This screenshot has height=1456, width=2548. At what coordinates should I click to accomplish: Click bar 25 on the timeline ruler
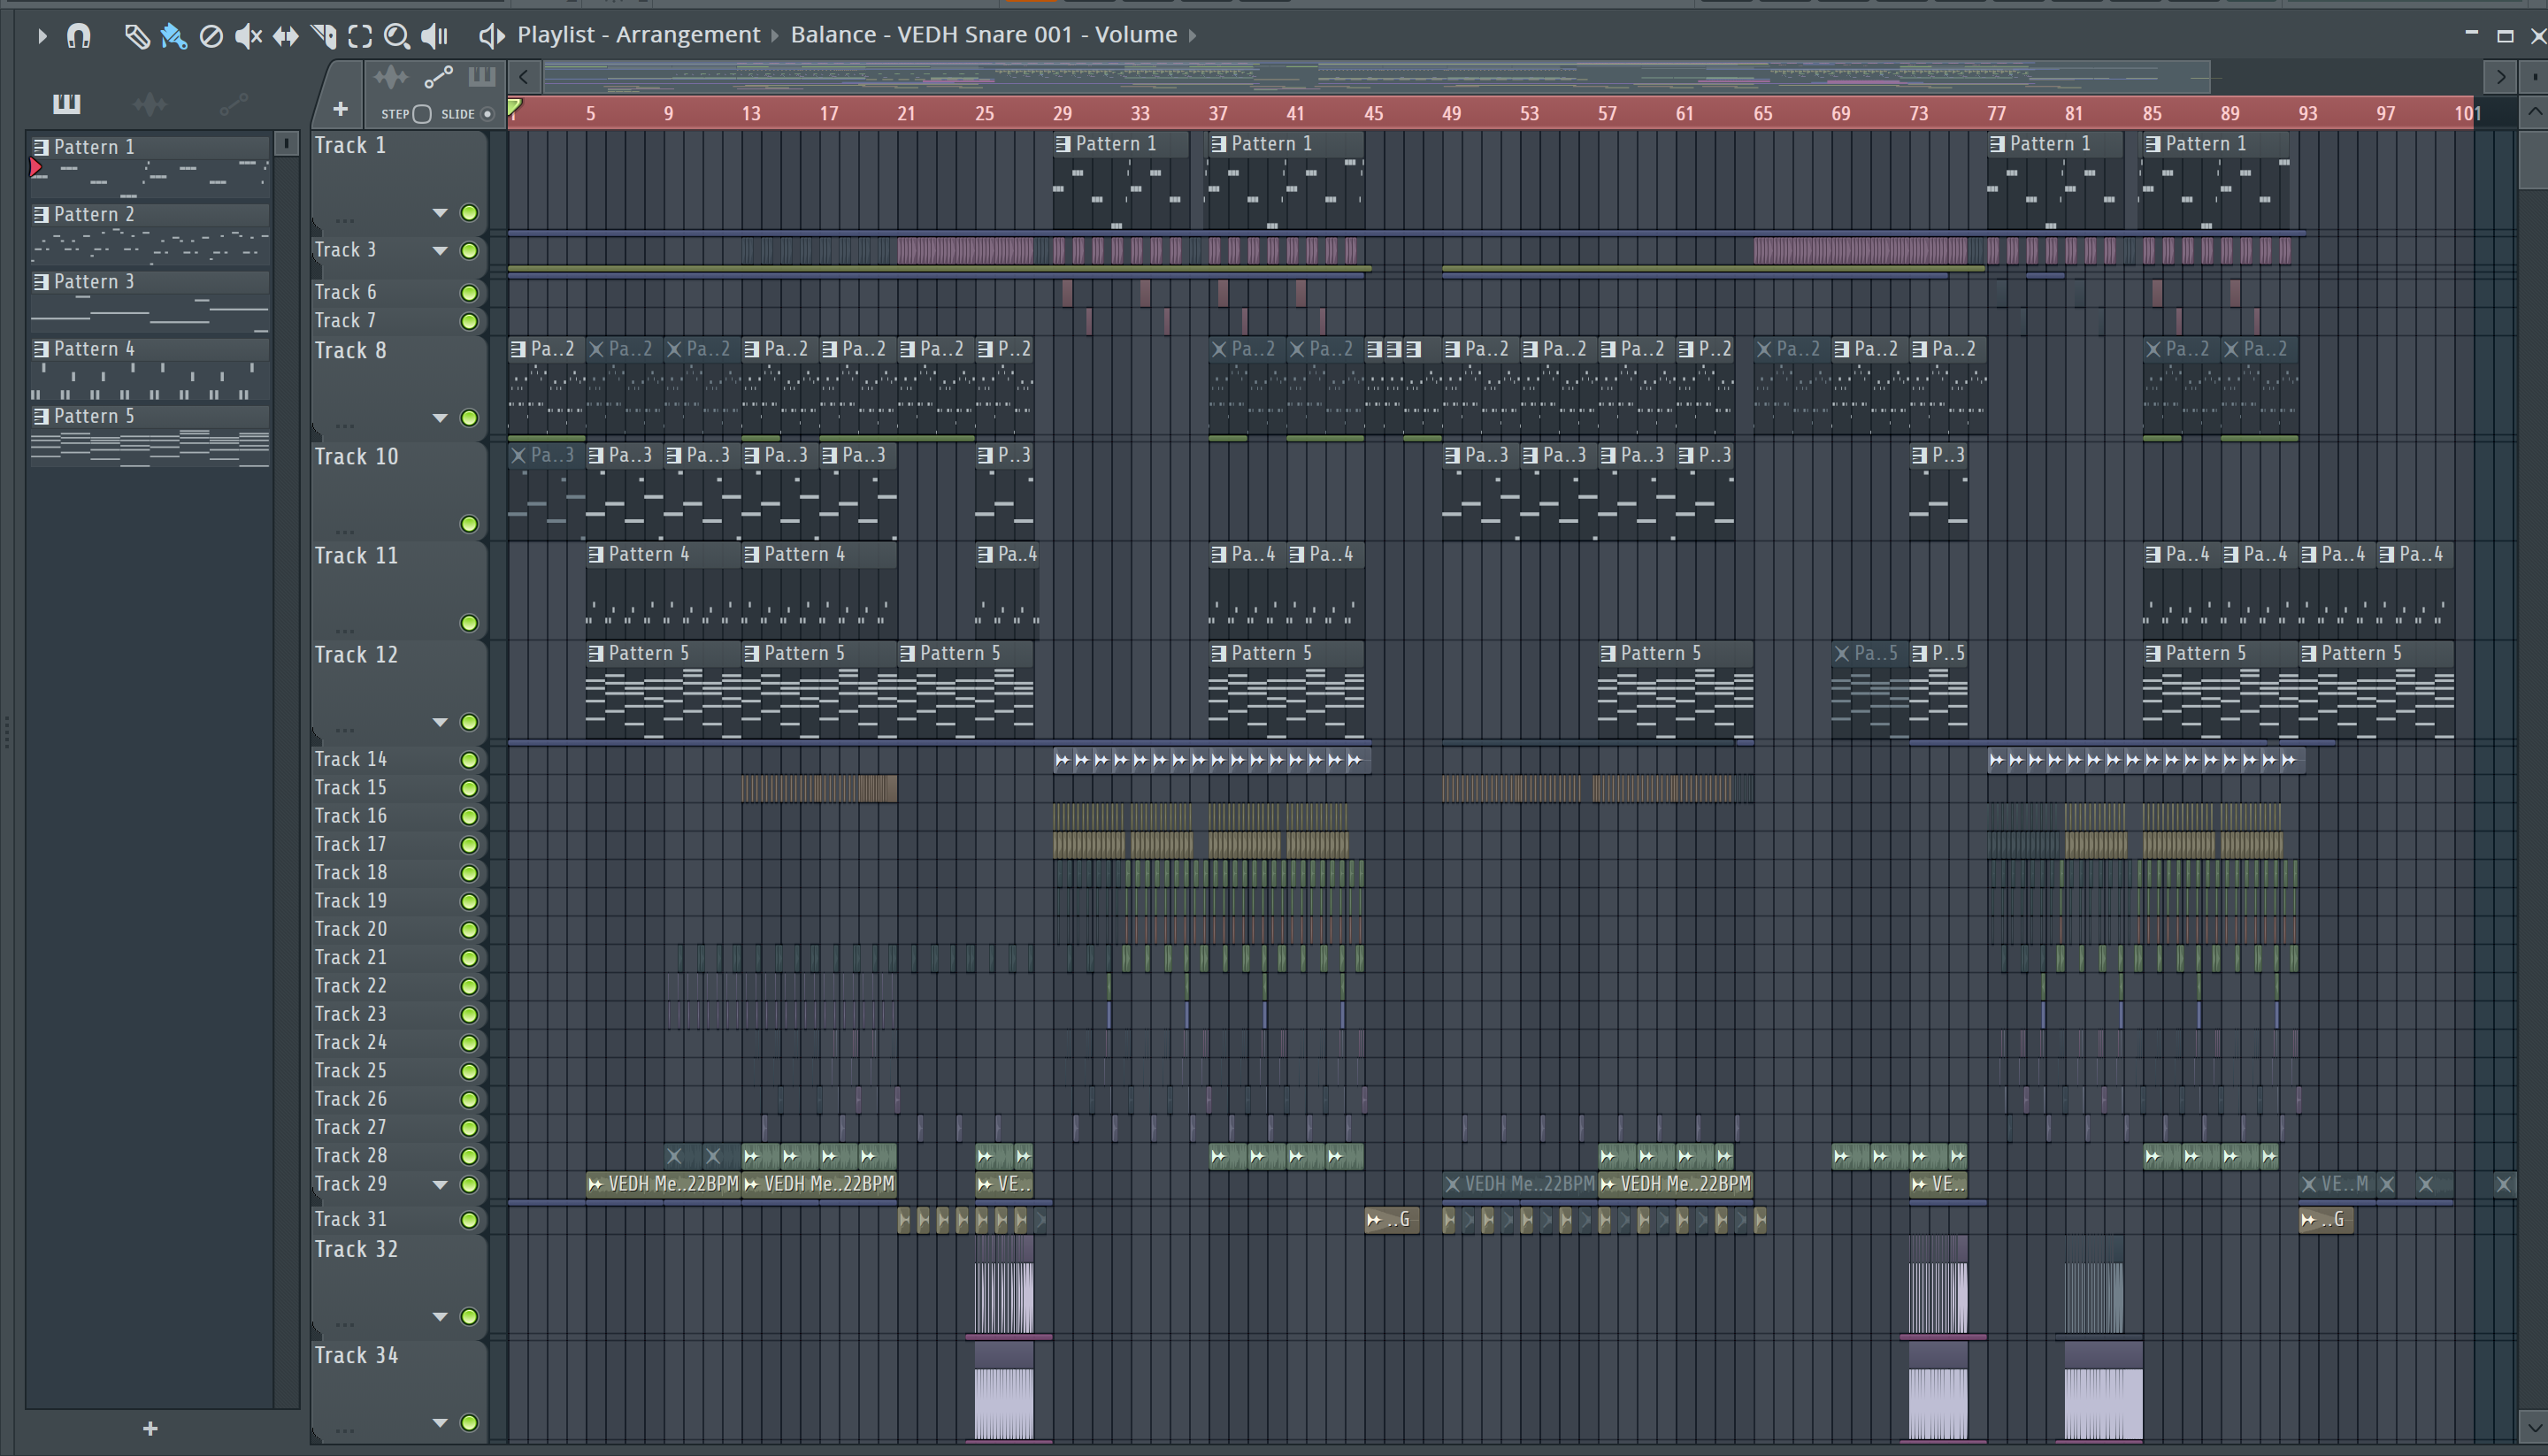(984, 114)
